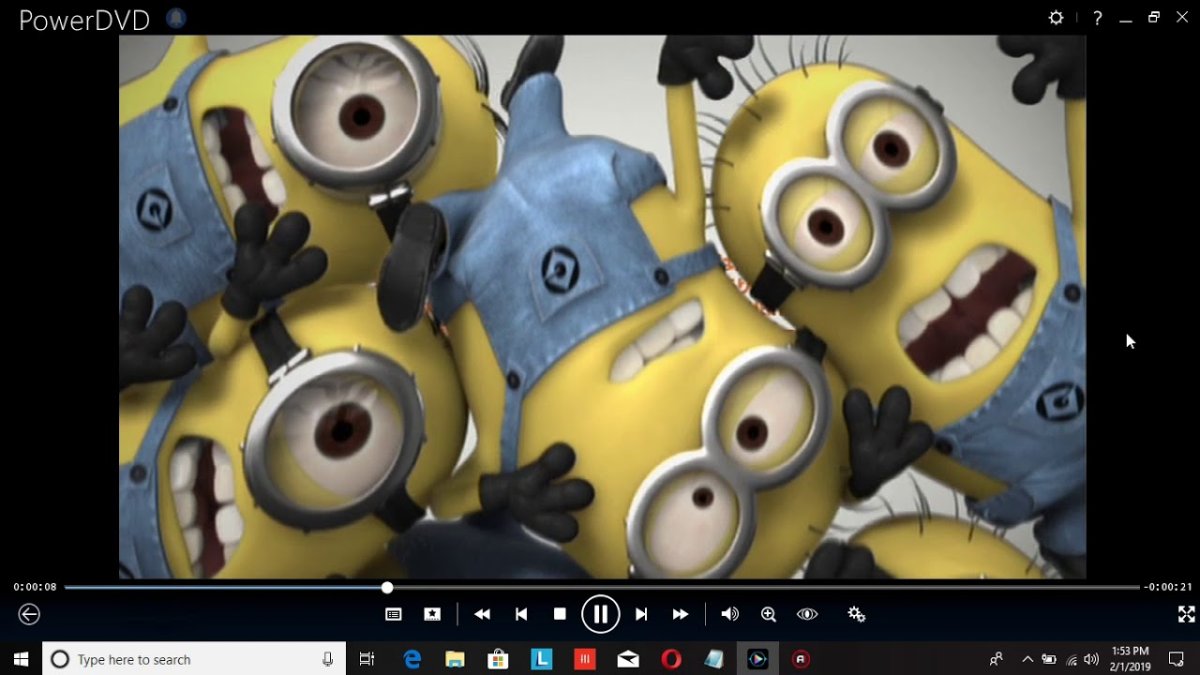Launch Opera browser from taskbar
Screen dimensions: 1200x675
click(671, 659)
